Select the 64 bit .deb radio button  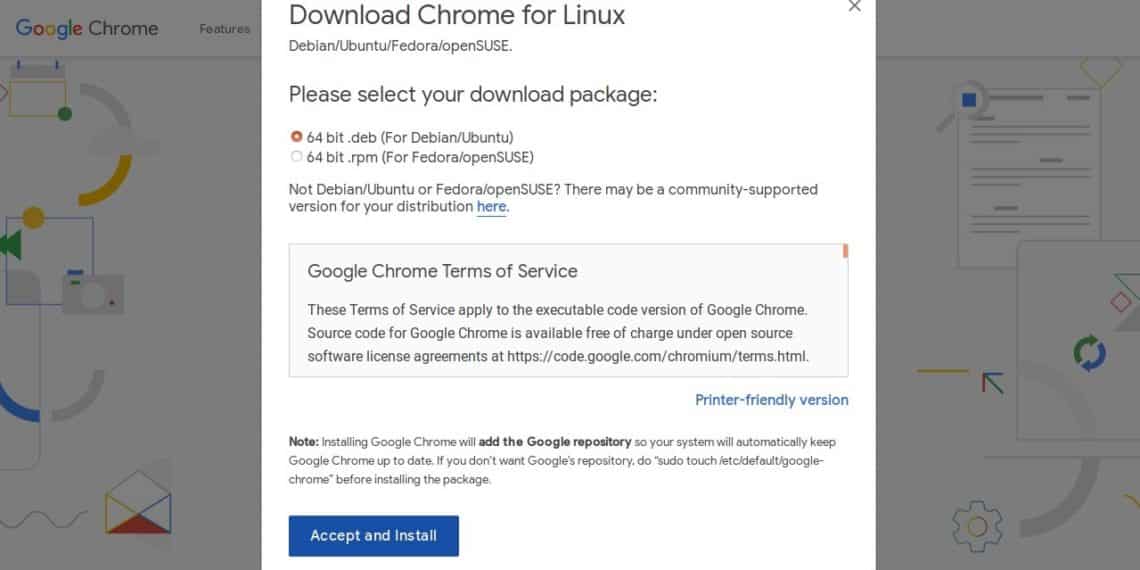296,137
